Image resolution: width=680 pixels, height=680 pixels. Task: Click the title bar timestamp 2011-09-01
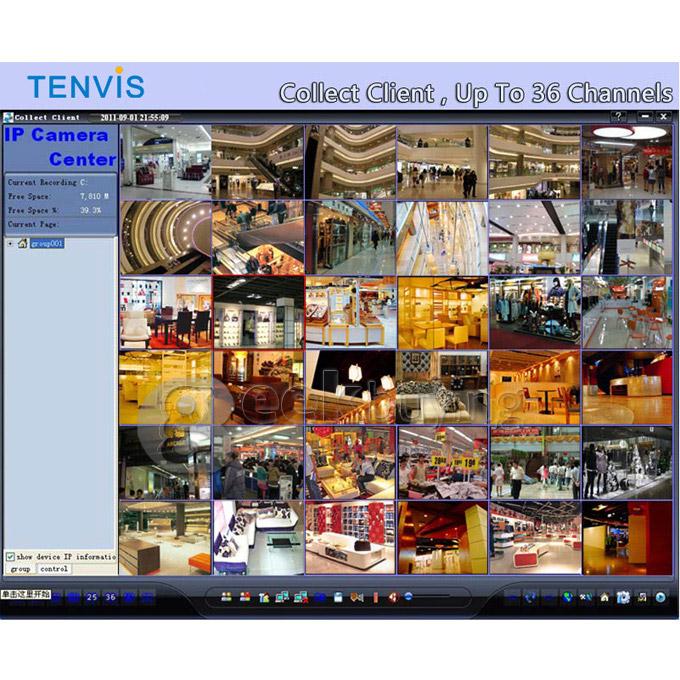point(134,117)
